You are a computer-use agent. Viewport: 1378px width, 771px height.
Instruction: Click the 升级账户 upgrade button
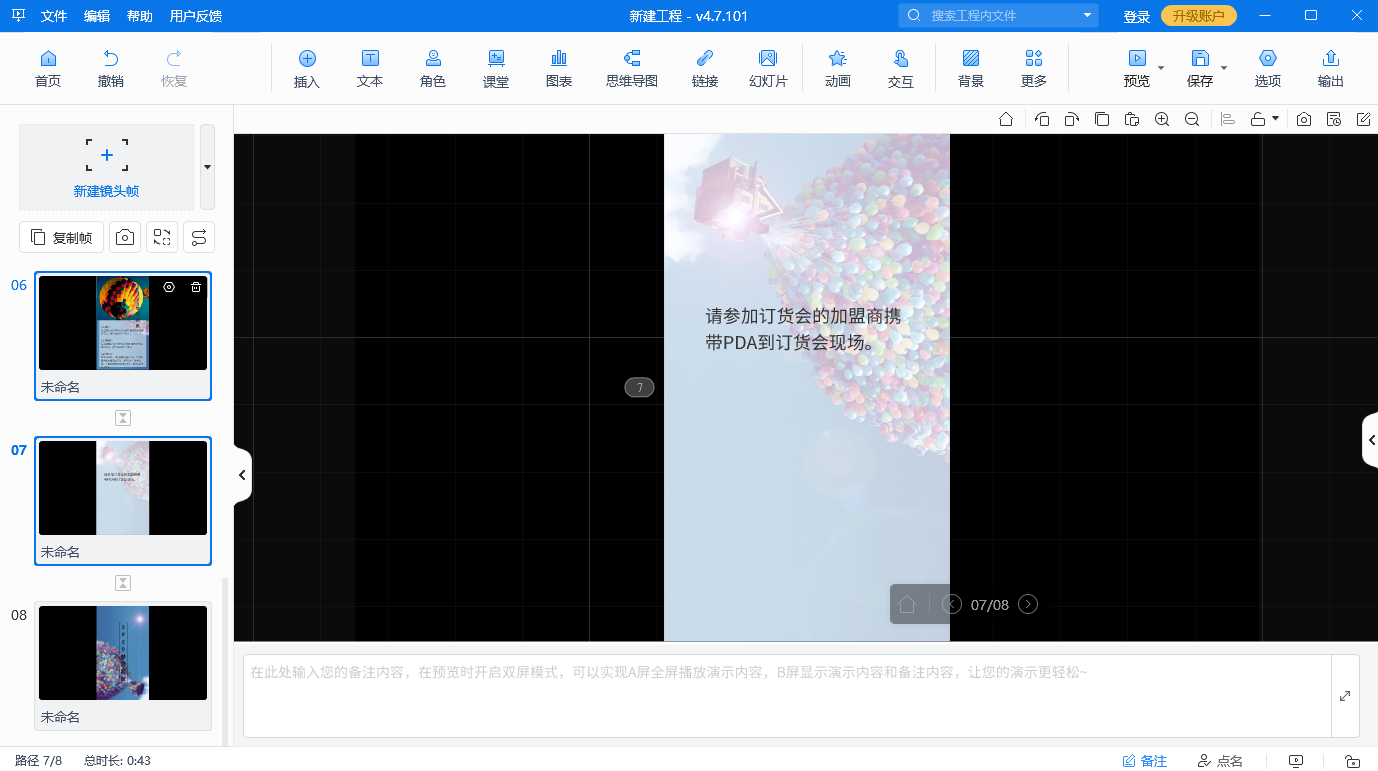pyautogui.click(x=1199, y=16)
